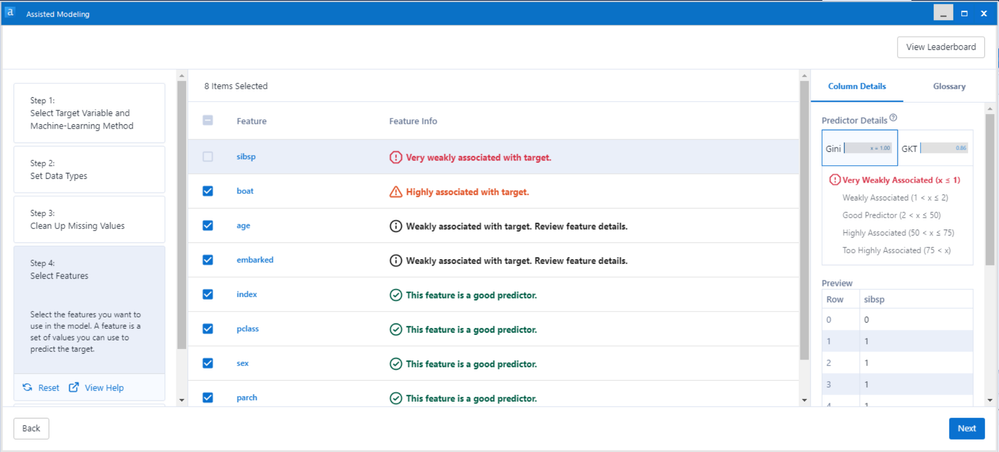The width and height of the screenshot is (999, 452).
Task: Click the info circle icon in age row
Action: [395, 226]
